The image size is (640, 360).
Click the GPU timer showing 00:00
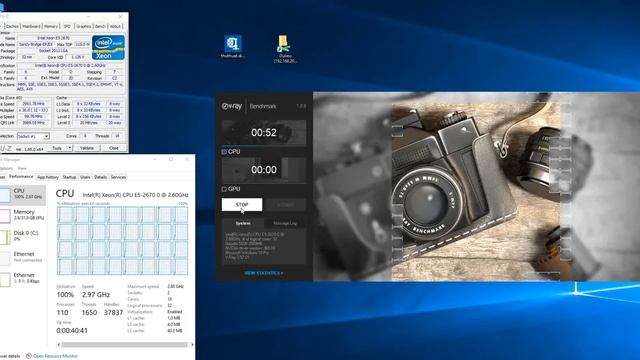pos(264,170)
